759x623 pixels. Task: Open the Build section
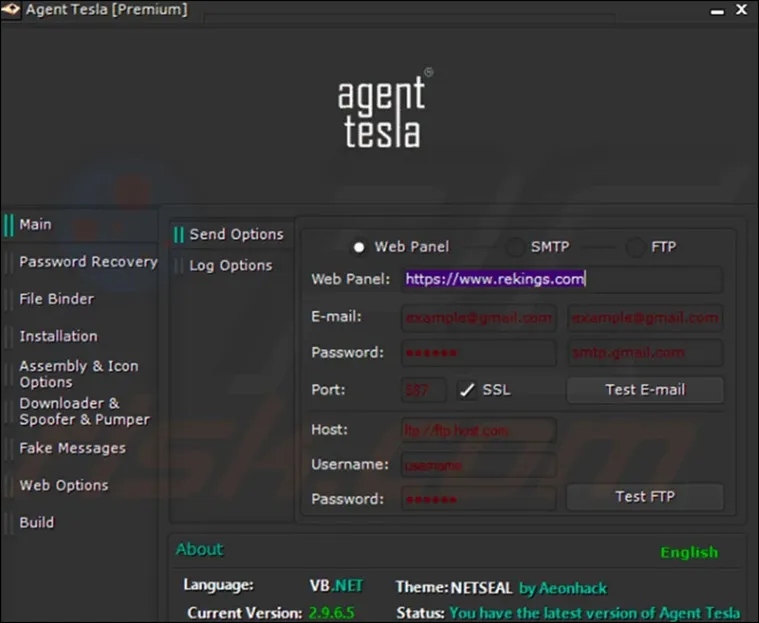coord(37,522)
